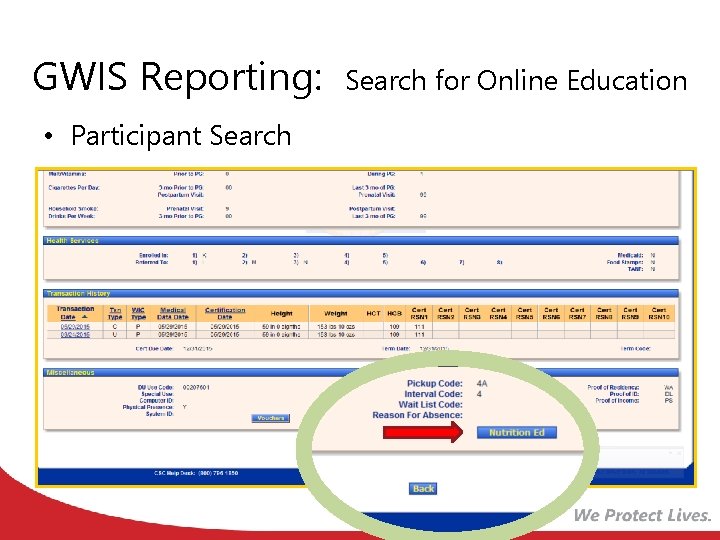
Task: Click the Proof of Income label
Action: click(617, 400)
